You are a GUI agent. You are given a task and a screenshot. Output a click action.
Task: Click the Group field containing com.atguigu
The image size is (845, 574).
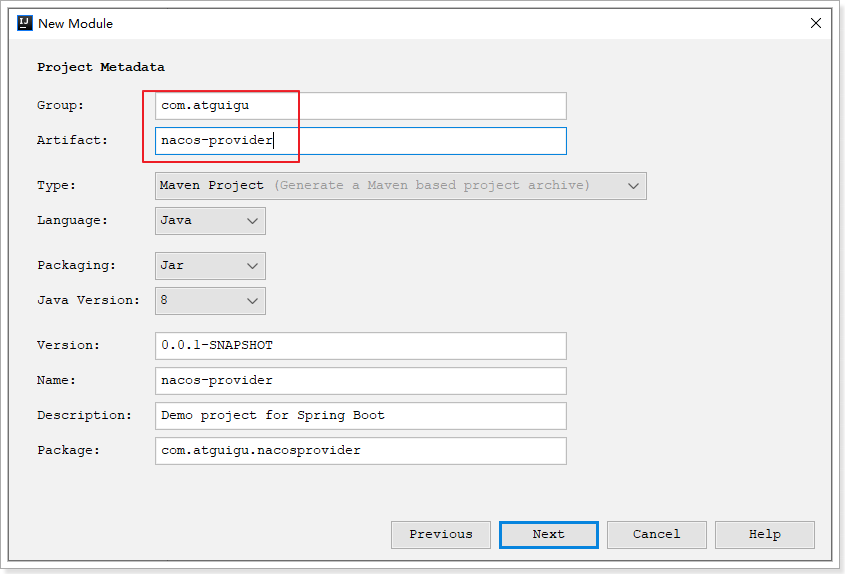[x=360, y=106]
